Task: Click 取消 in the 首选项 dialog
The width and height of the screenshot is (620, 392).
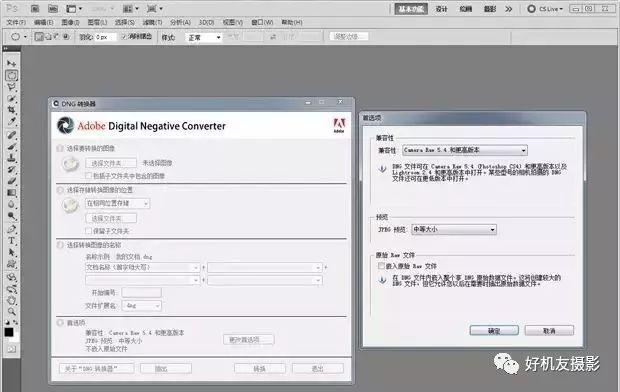Action: [x=549, y=330]
